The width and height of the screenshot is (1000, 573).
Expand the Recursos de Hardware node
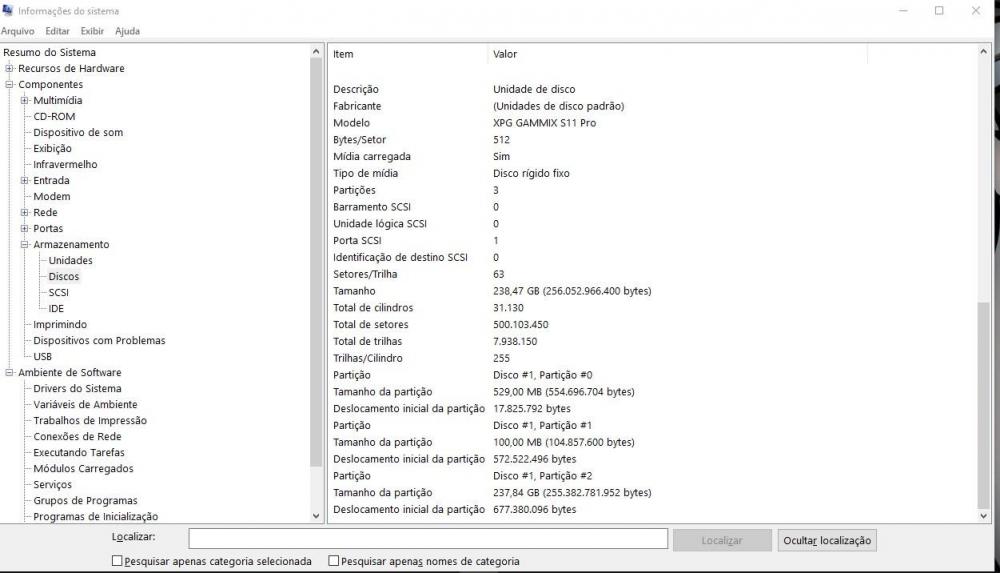point(10,69)
